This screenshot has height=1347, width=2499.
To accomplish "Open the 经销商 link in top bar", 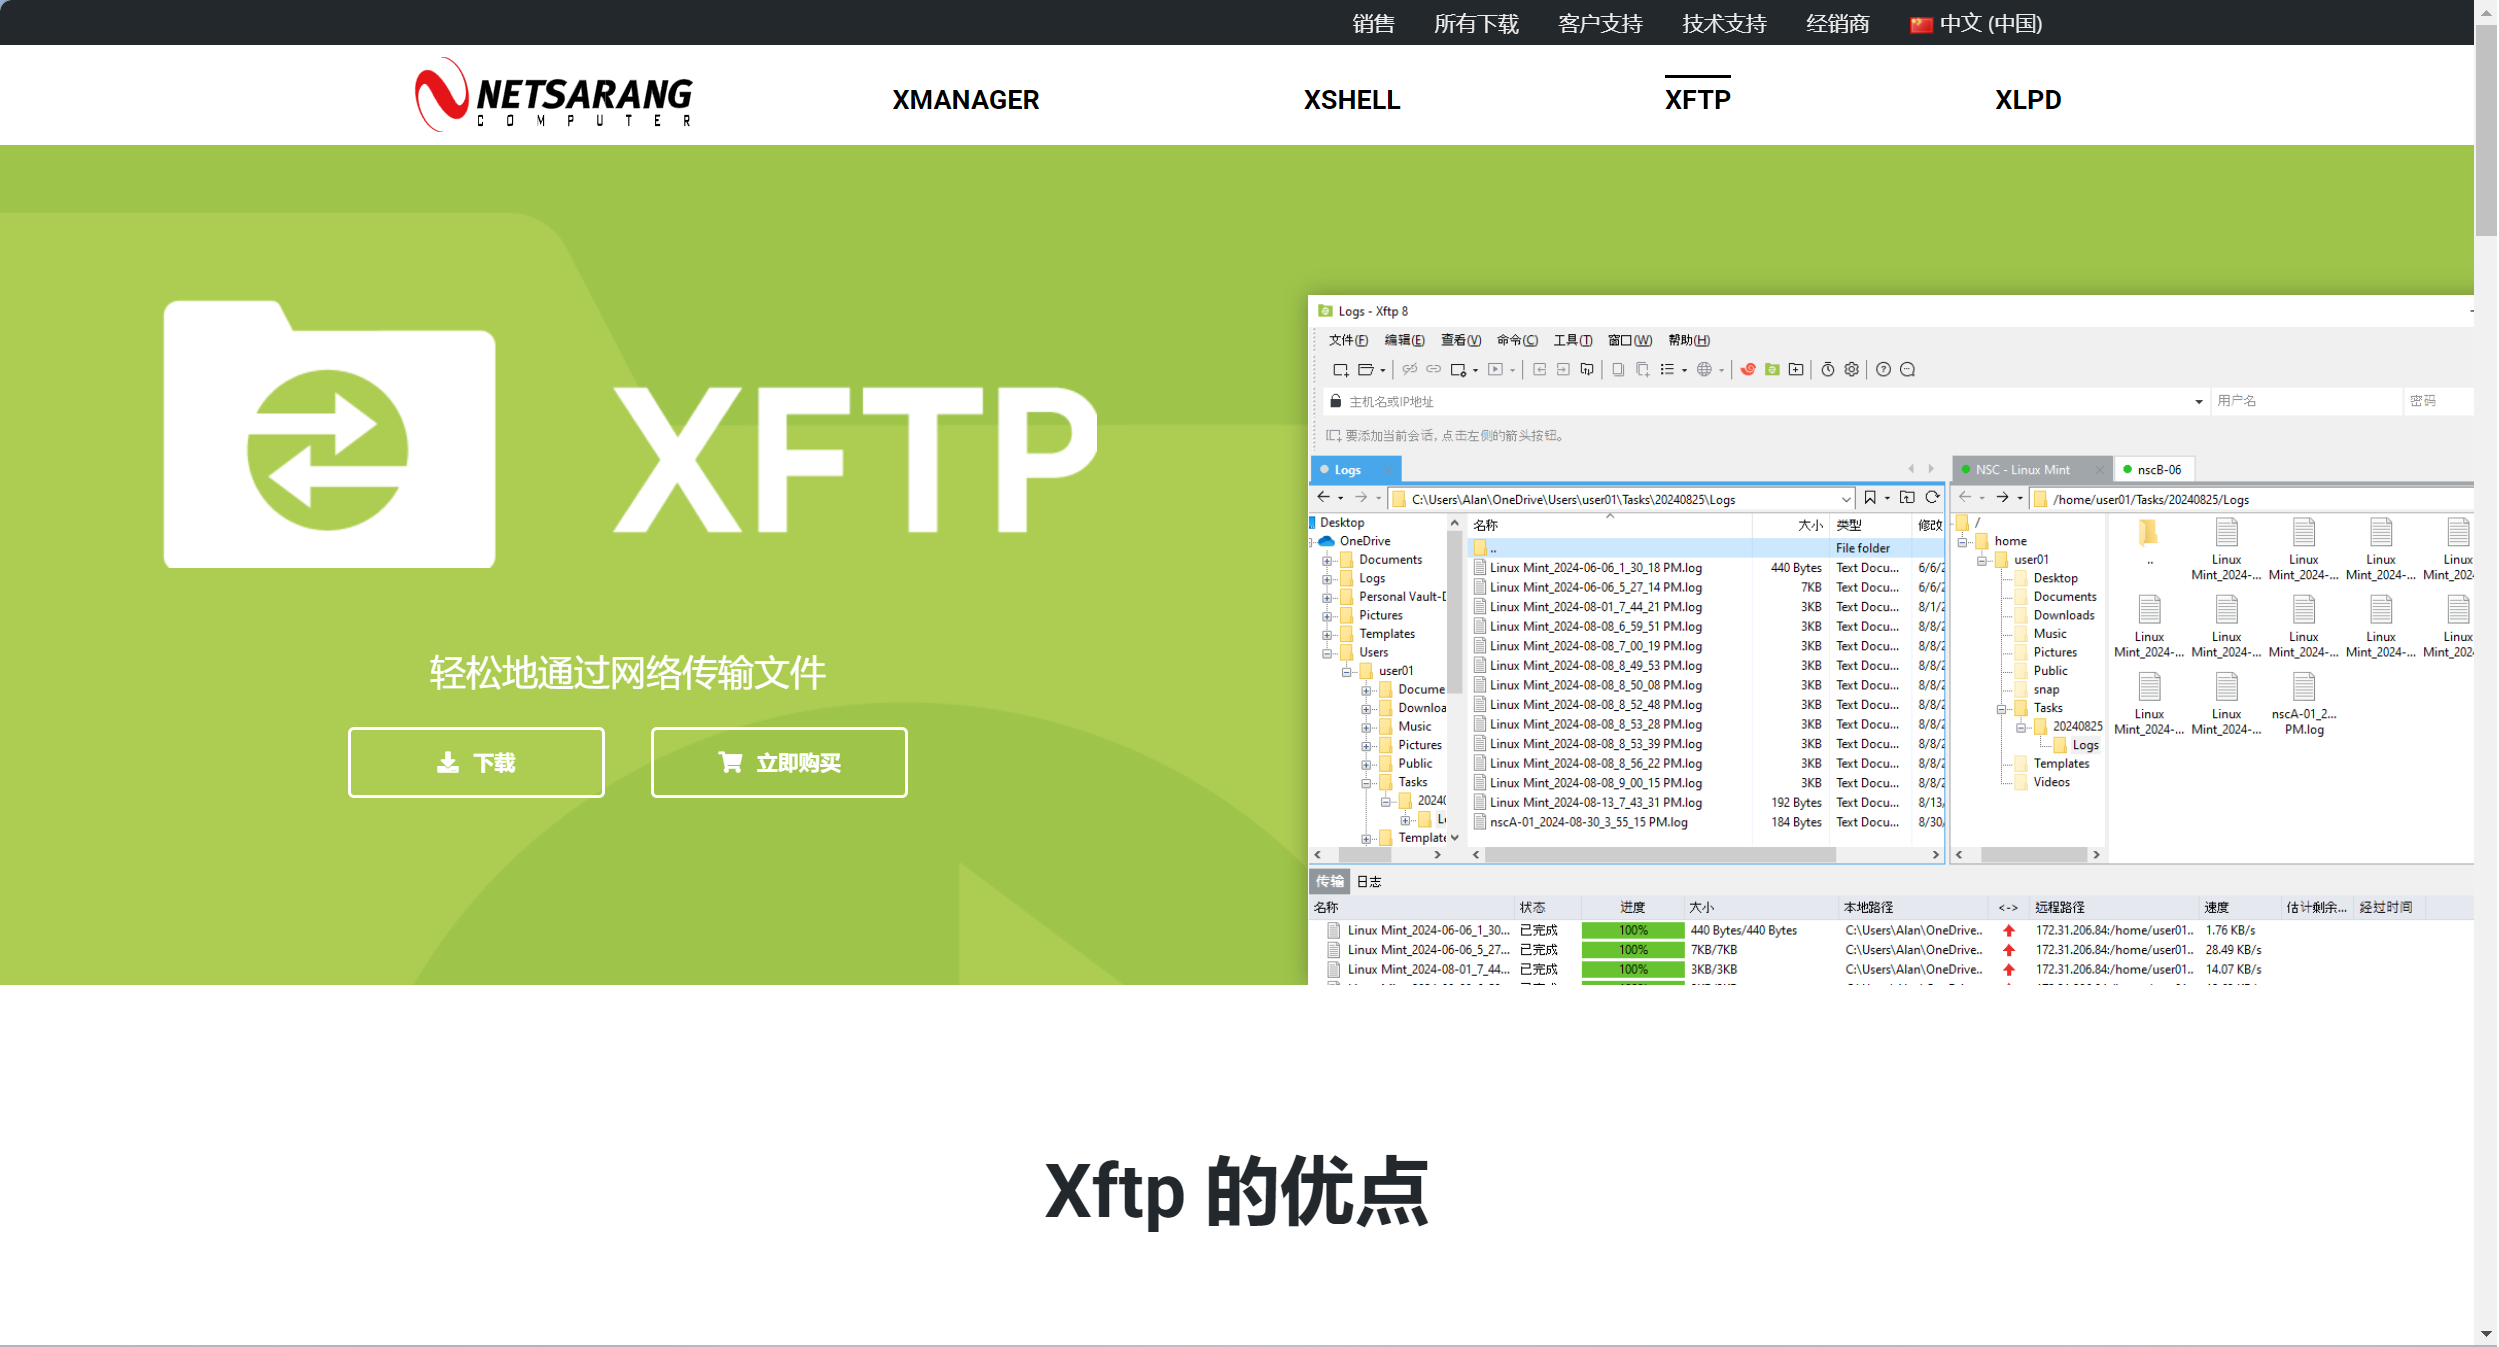I will pos(1838,24).
